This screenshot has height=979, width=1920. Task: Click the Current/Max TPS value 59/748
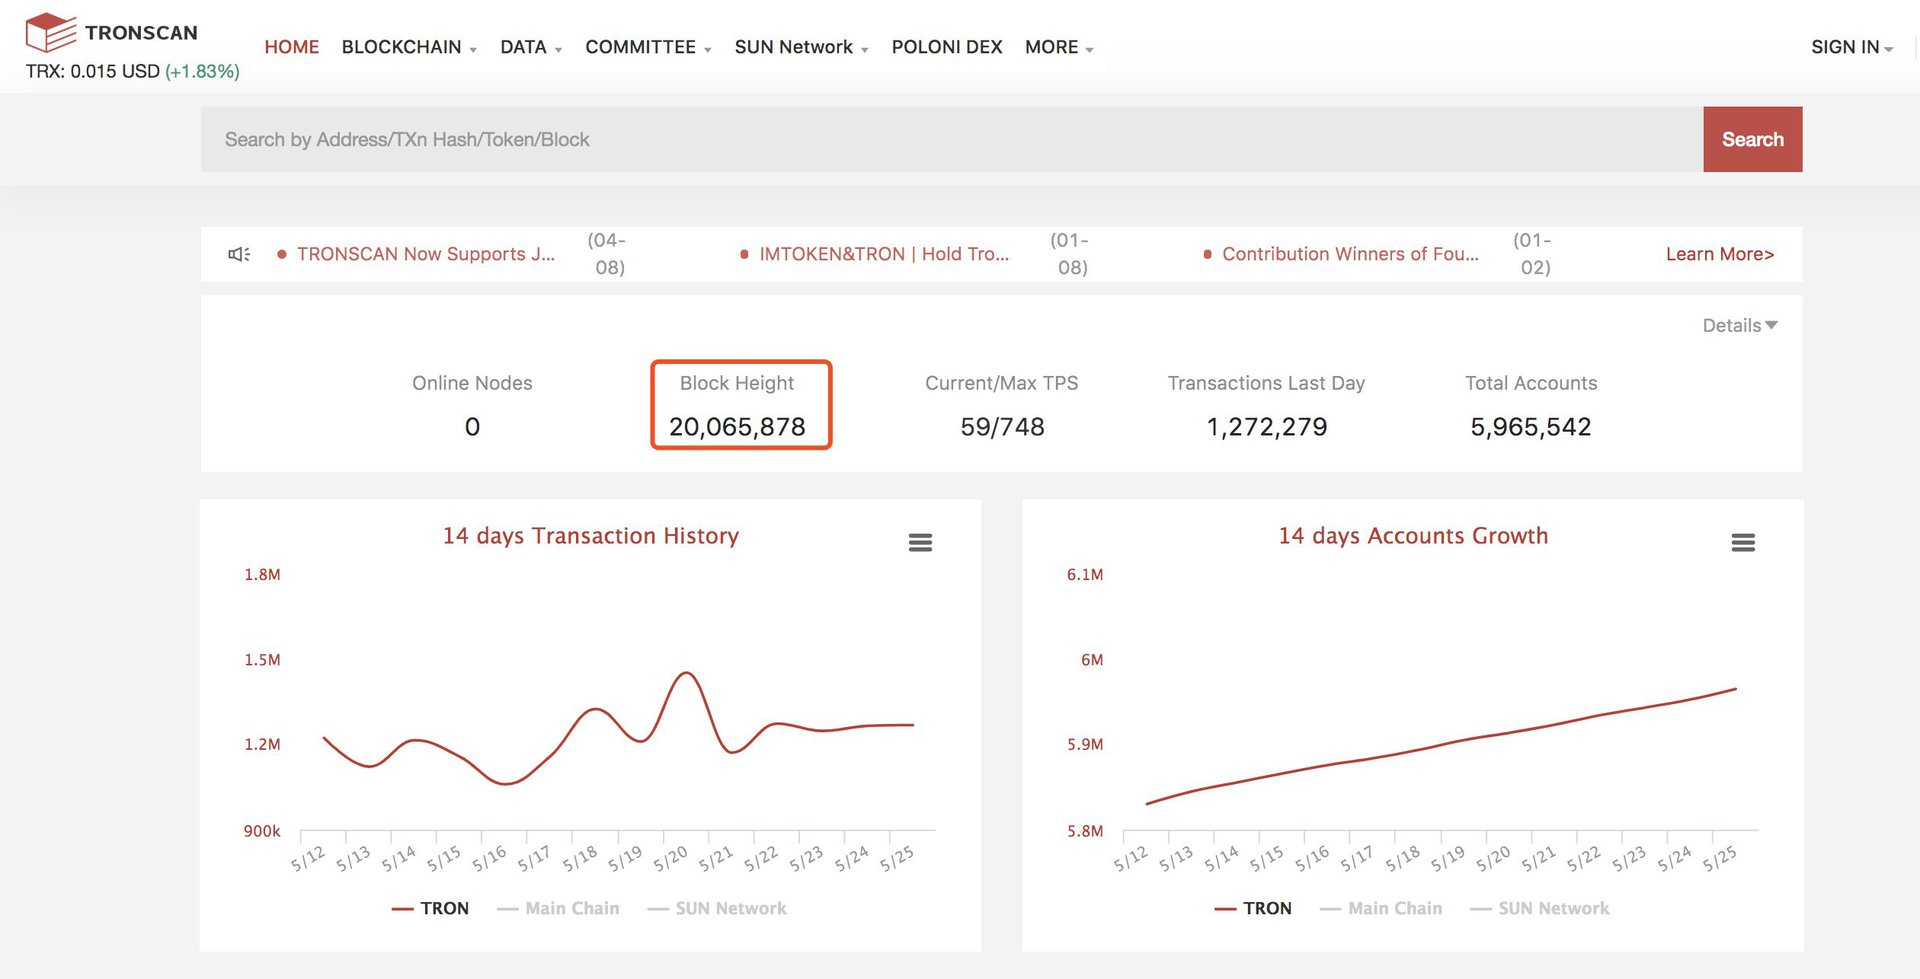click(x=1002, y=427)
